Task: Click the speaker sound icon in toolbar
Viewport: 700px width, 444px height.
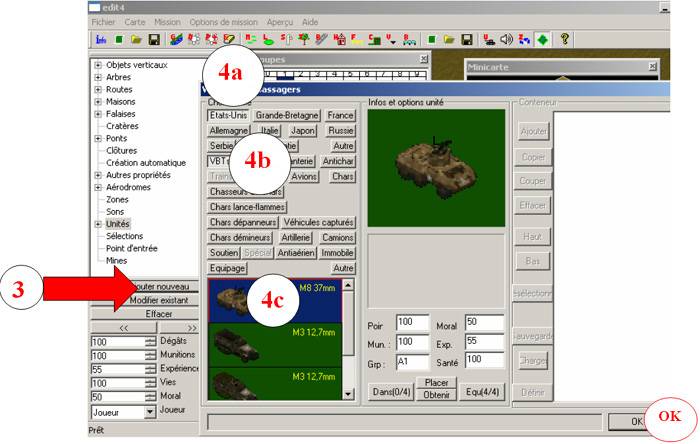Action: click(506, 40)
